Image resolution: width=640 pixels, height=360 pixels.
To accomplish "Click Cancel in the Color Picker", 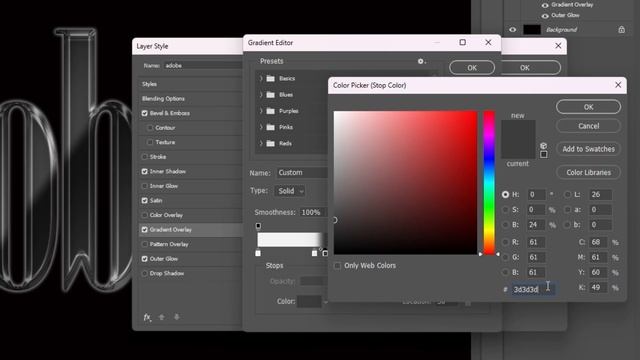I will (x=588, y=126).
